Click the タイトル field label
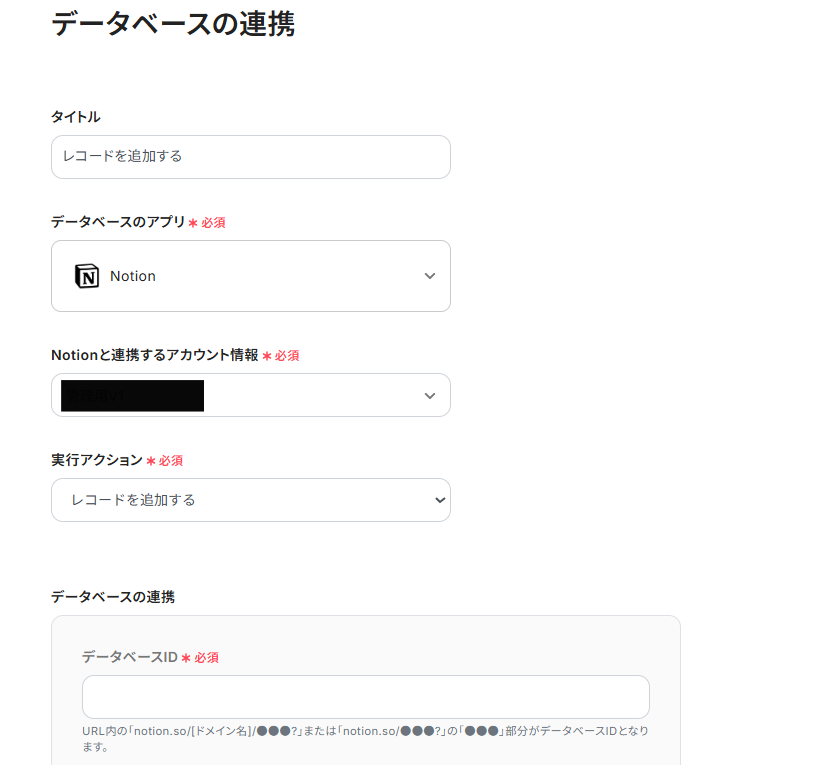Viewport: 835px width, 765px height. (76, 117)
